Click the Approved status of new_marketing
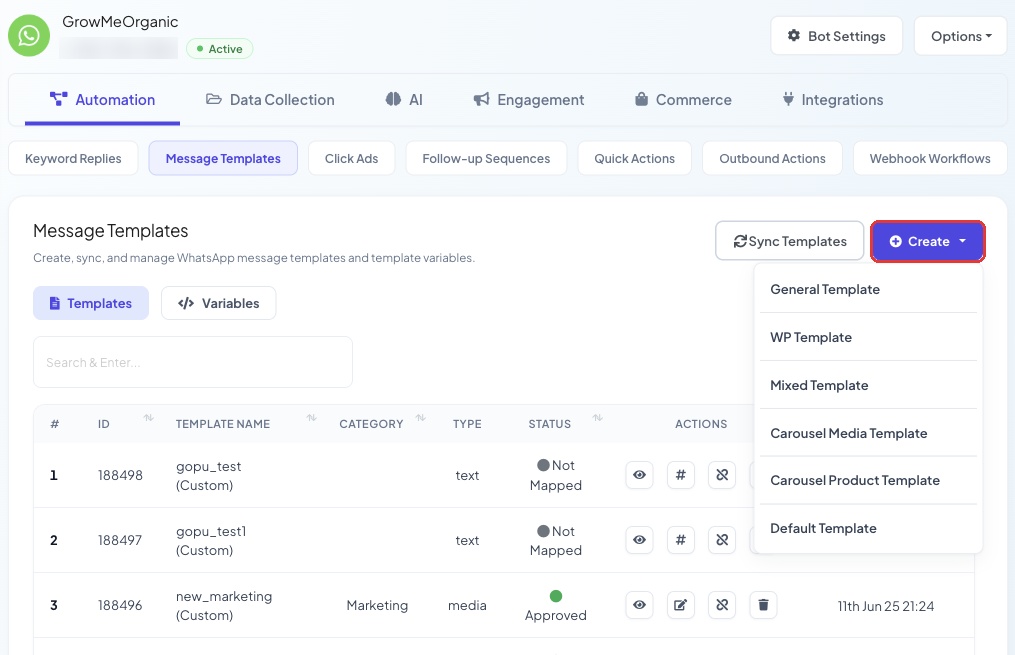Viewport: 1015px width, 655px height. (555, 606)
